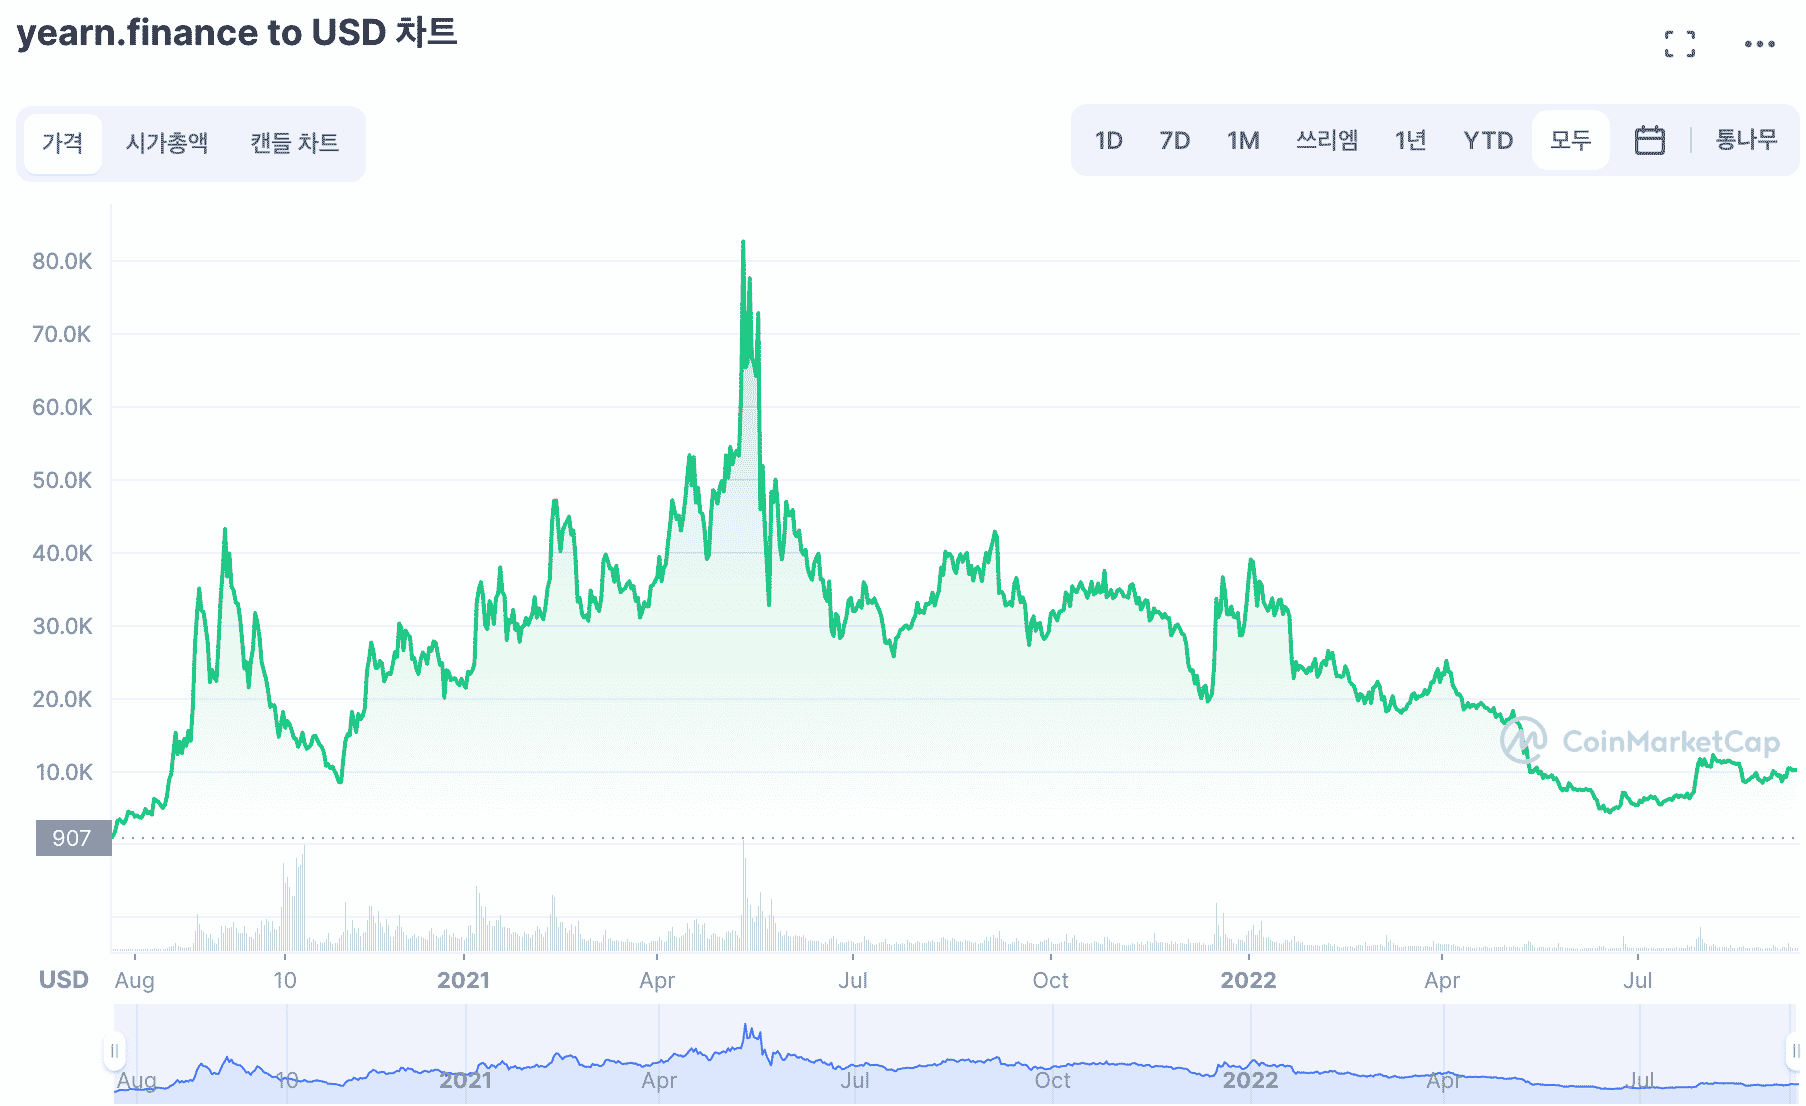Toggle the 통나무 (log) scale
The width and height of the screenshot is (1806, 1106).
click(1747, 140)
